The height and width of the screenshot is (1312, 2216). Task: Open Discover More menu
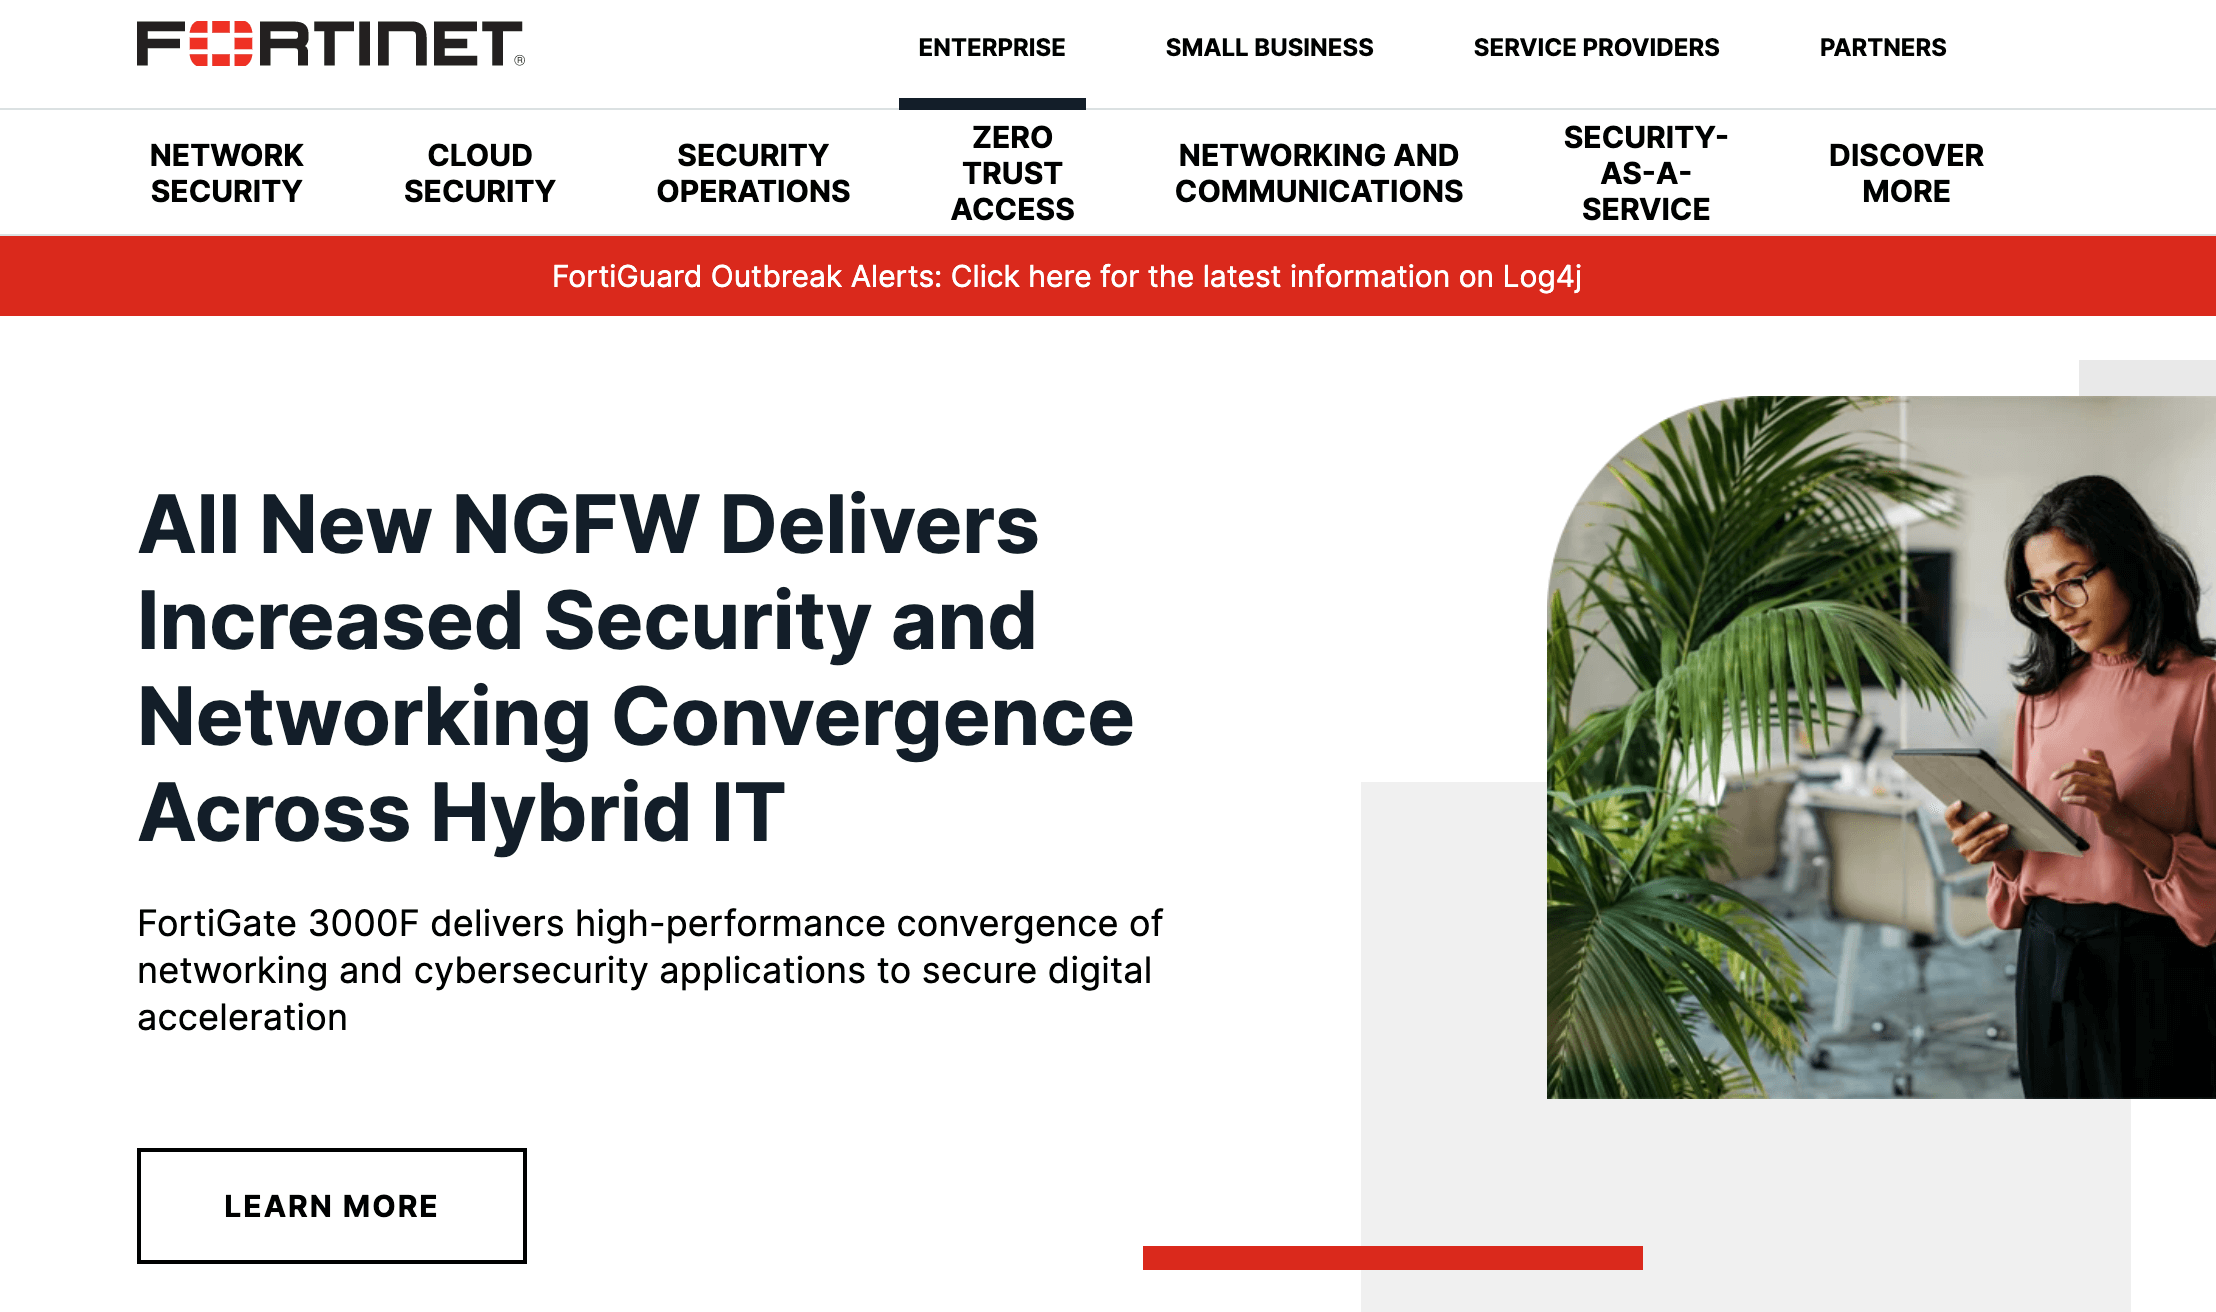point(1905,173)
